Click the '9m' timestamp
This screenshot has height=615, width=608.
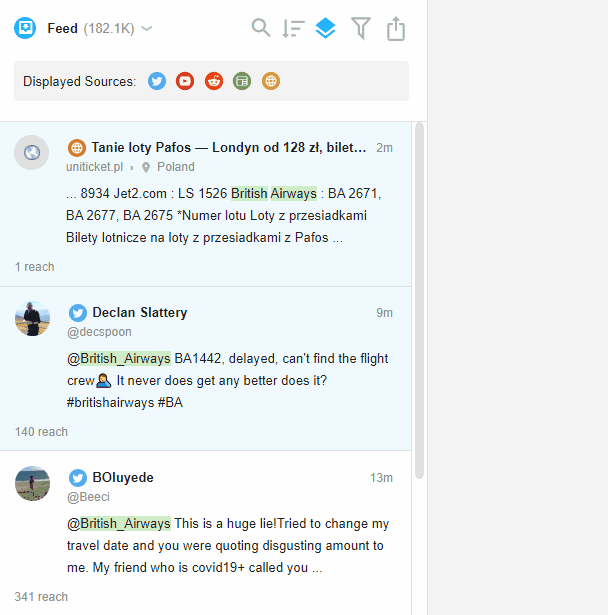(384, 313)
